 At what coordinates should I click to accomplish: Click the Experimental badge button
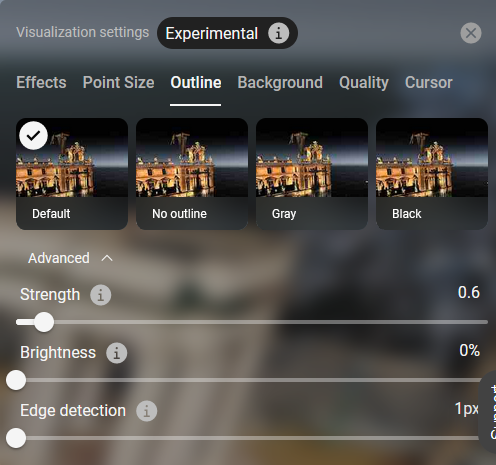pyautogui.click(x=227, y=33)
